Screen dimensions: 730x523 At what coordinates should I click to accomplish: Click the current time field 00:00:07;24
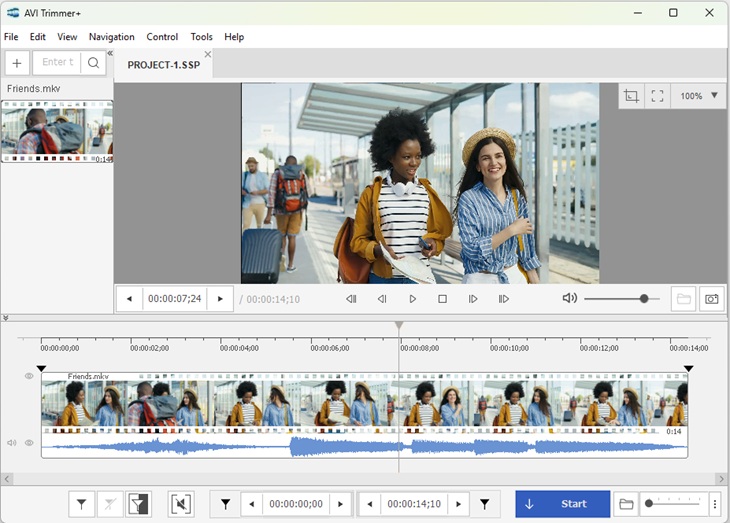pyautogui.click(x=175, y=299)
